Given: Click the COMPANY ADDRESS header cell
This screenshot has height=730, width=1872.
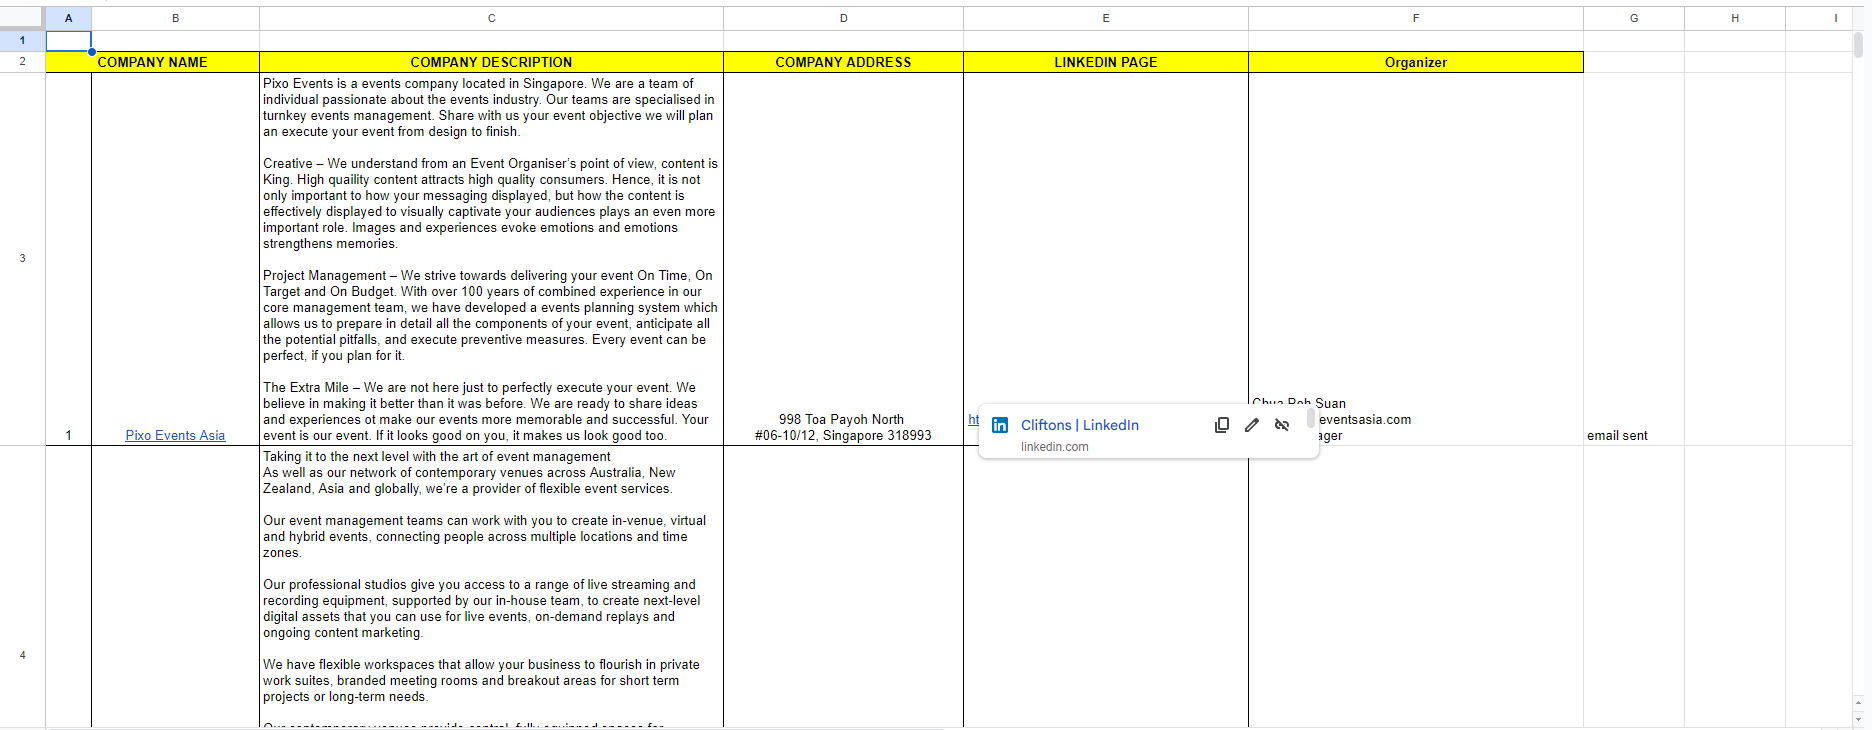Looking at the screenshot, I should click(x=844, y=62).
